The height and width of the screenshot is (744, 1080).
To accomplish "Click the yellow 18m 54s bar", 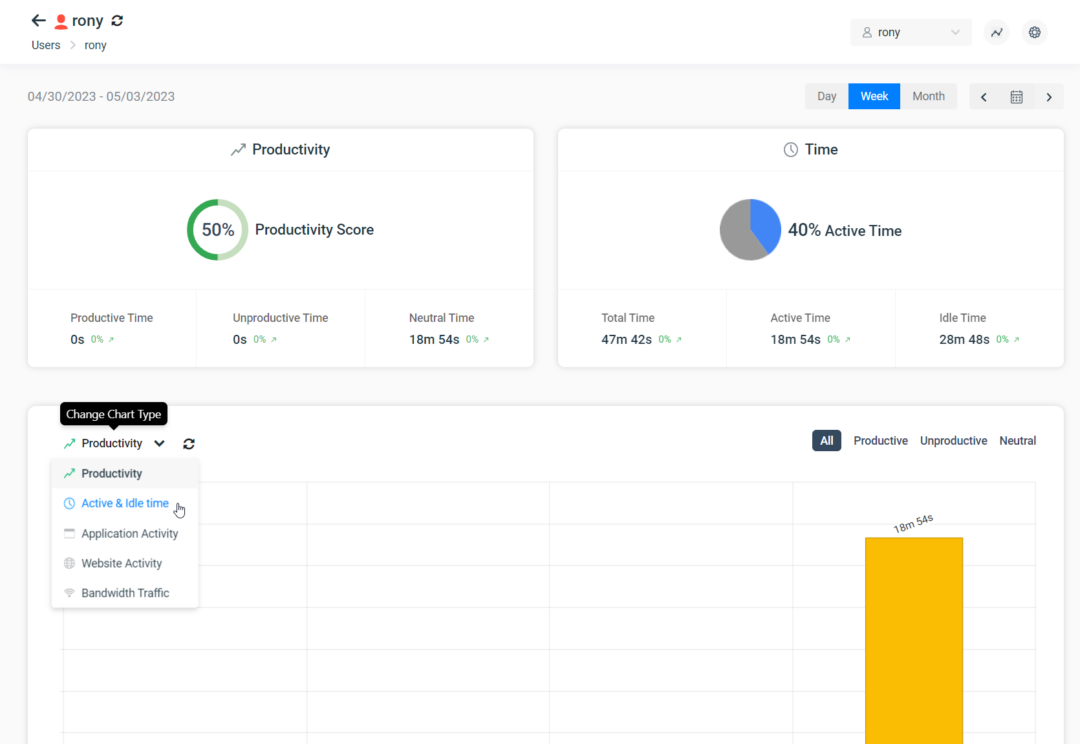I will coord(913,640).
